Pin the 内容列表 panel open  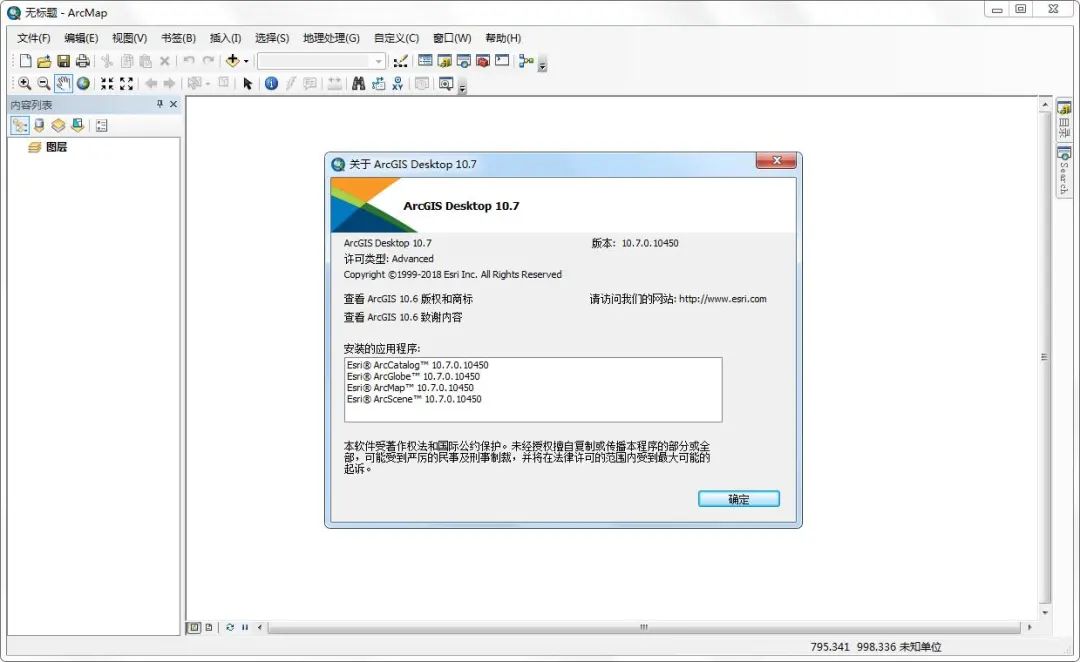[160, 104]
